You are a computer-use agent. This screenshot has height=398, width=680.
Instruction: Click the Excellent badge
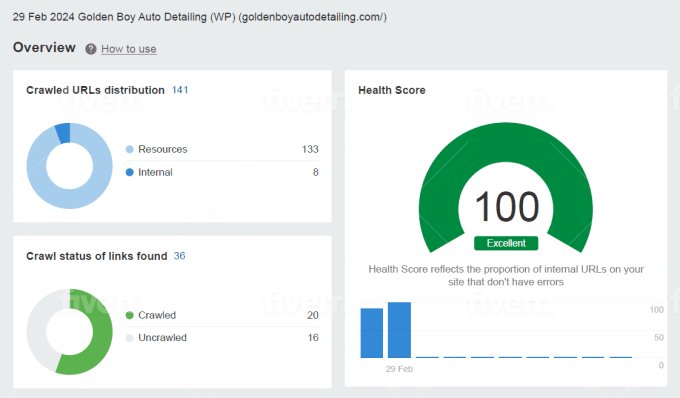tap(506, 243)
